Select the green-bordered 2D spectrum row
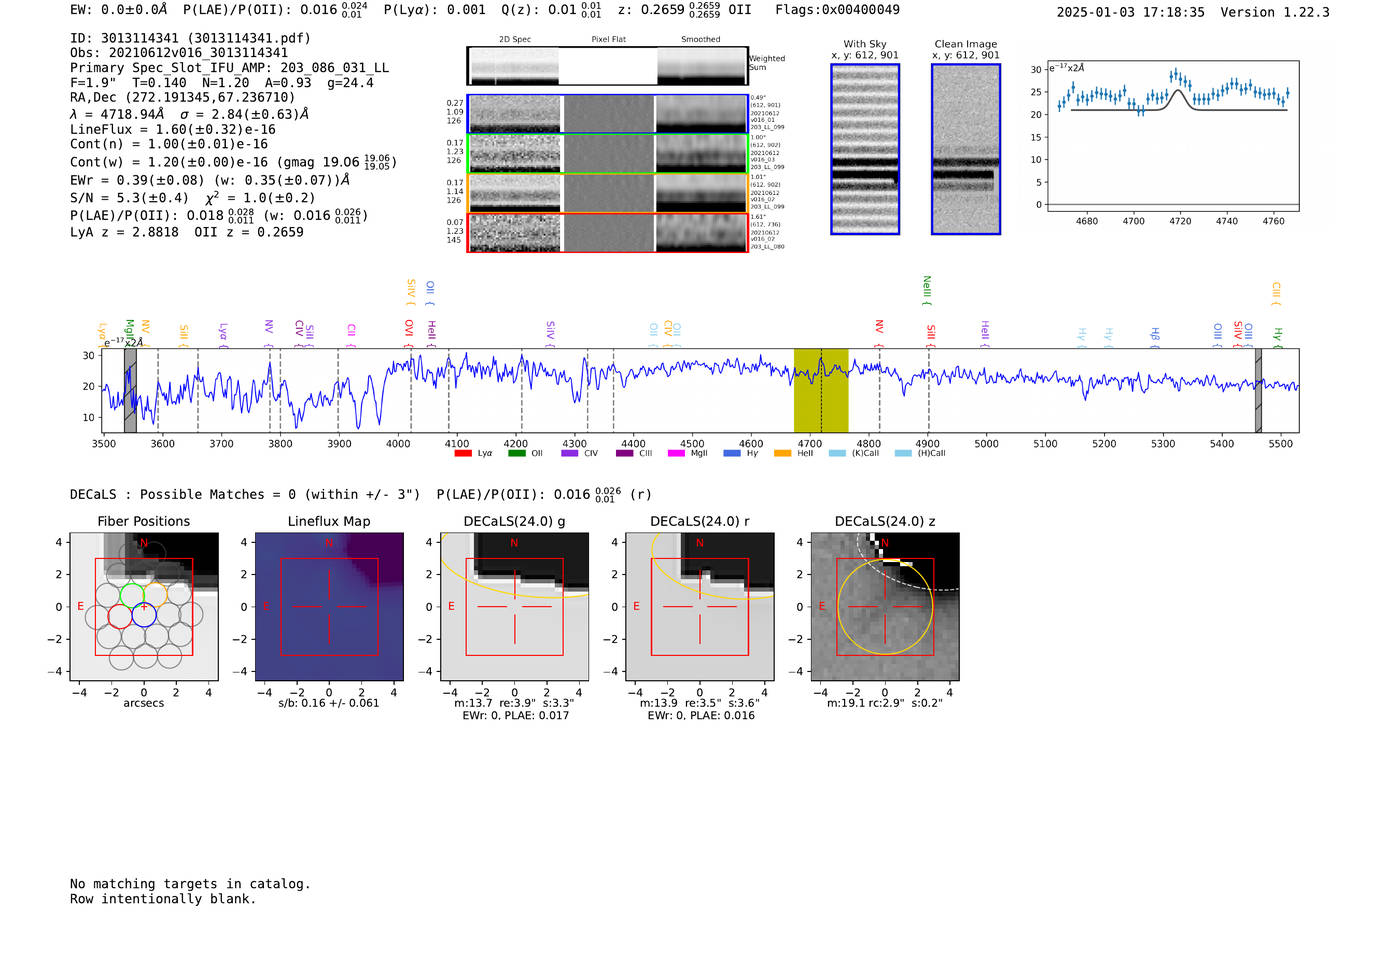Viewport: 1400px width, 953px height. point(608,154)
